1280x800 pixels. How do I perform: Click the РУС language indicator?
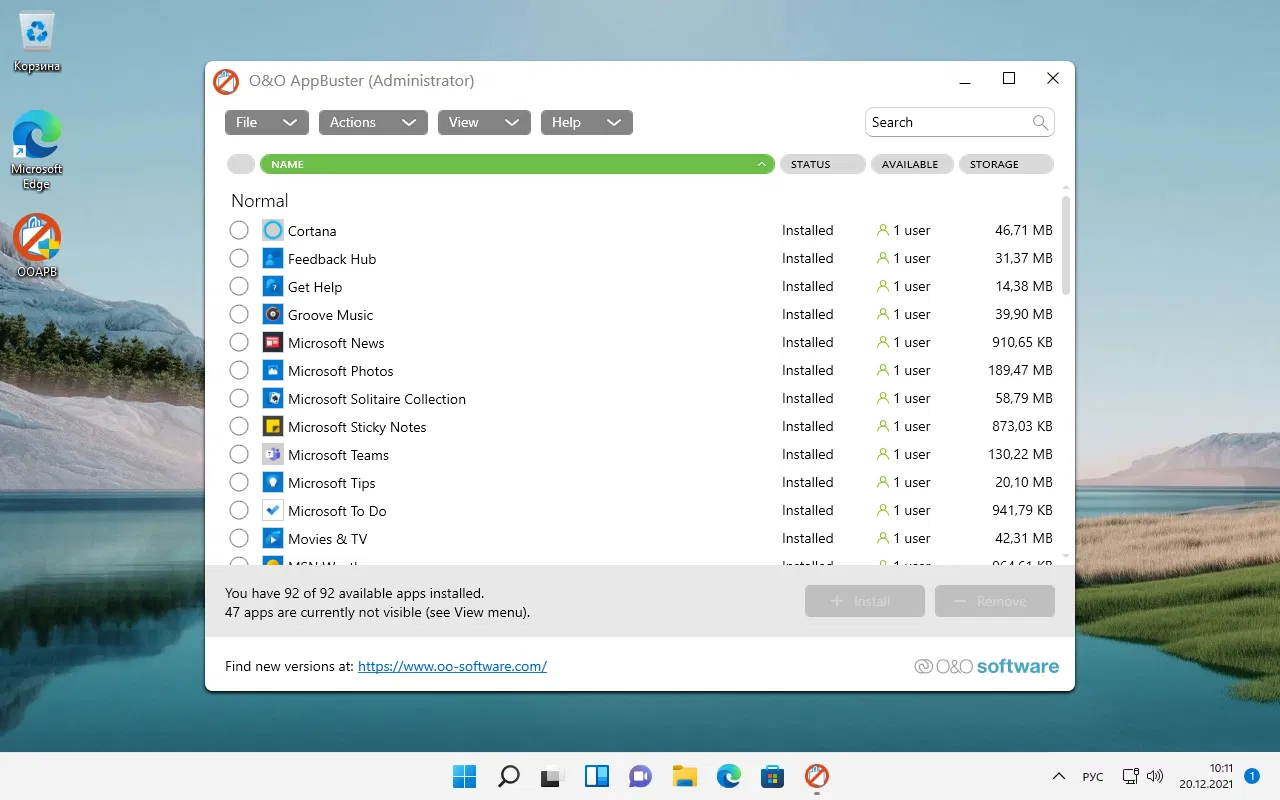tap(1093, 776)
